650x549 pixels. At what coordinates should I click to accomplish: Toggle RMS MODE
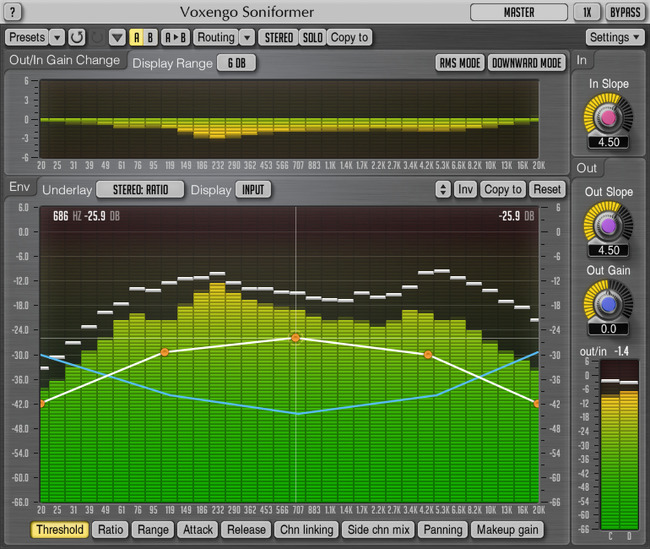click(460, 63)
